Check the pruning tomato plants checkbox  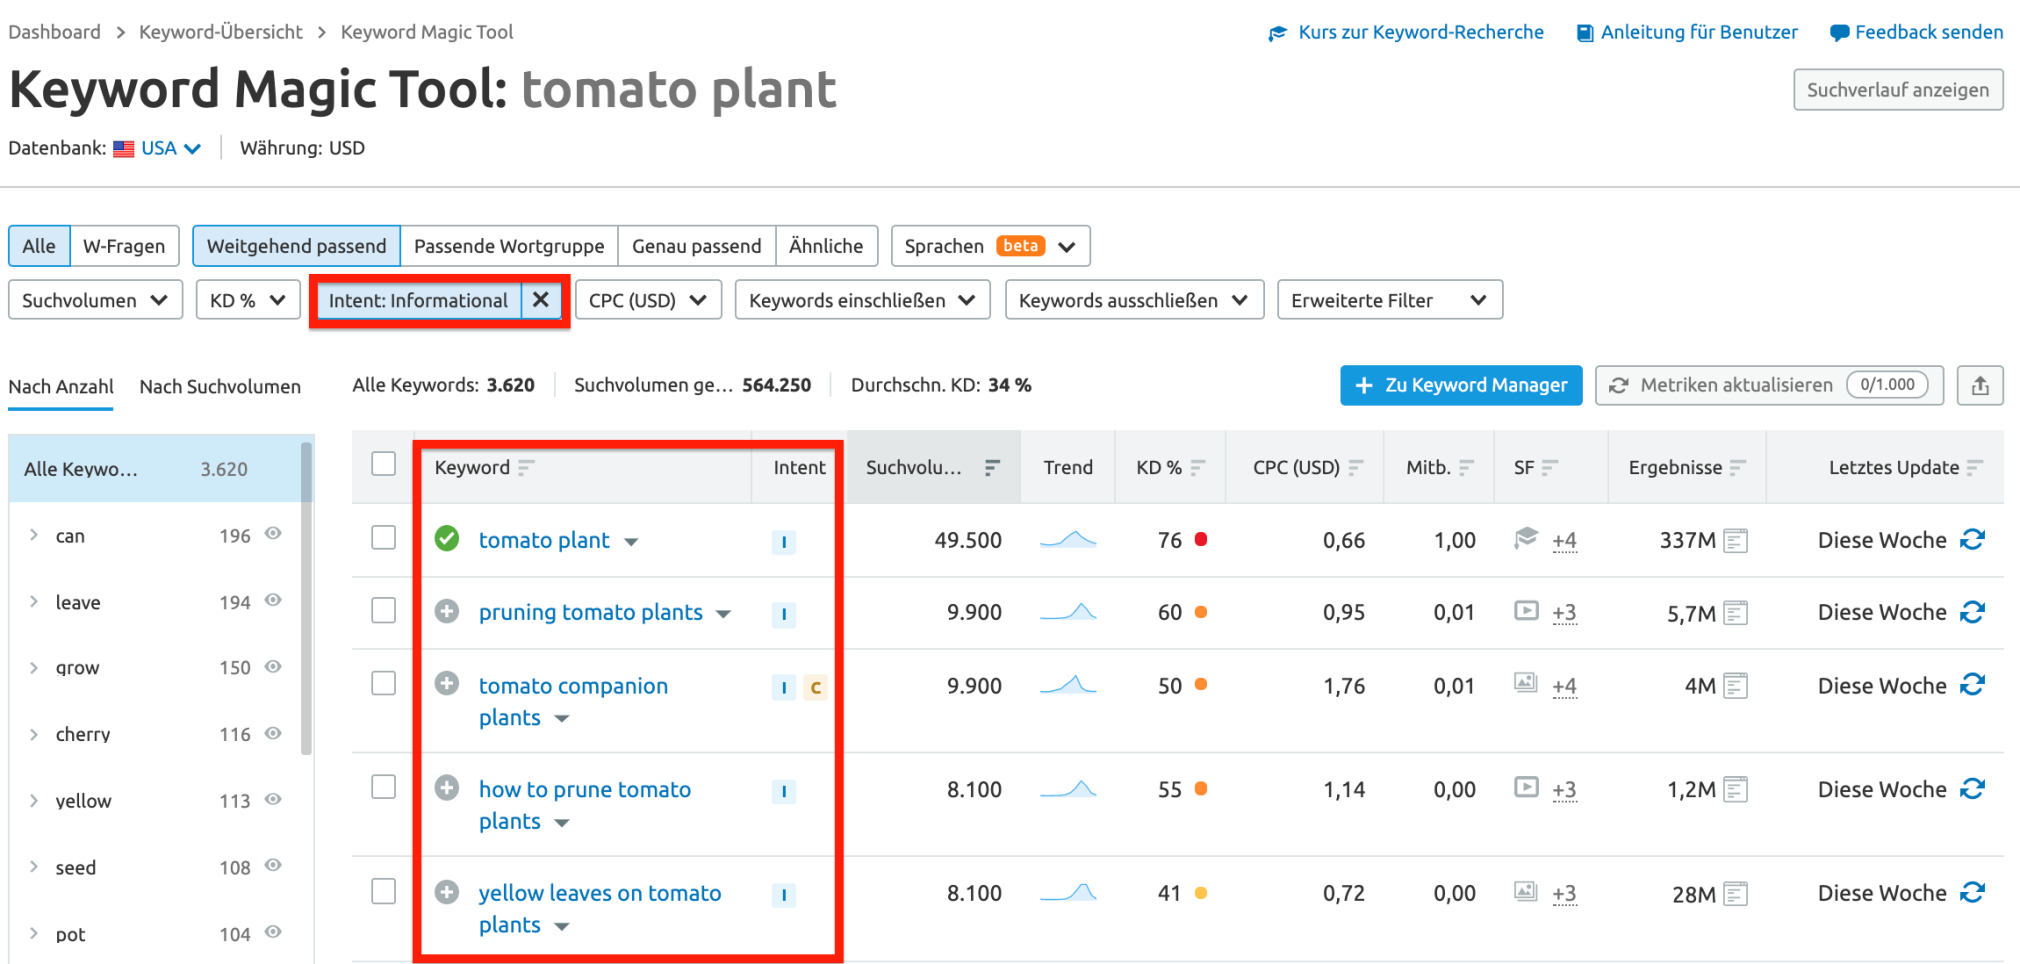click(384, 610)
